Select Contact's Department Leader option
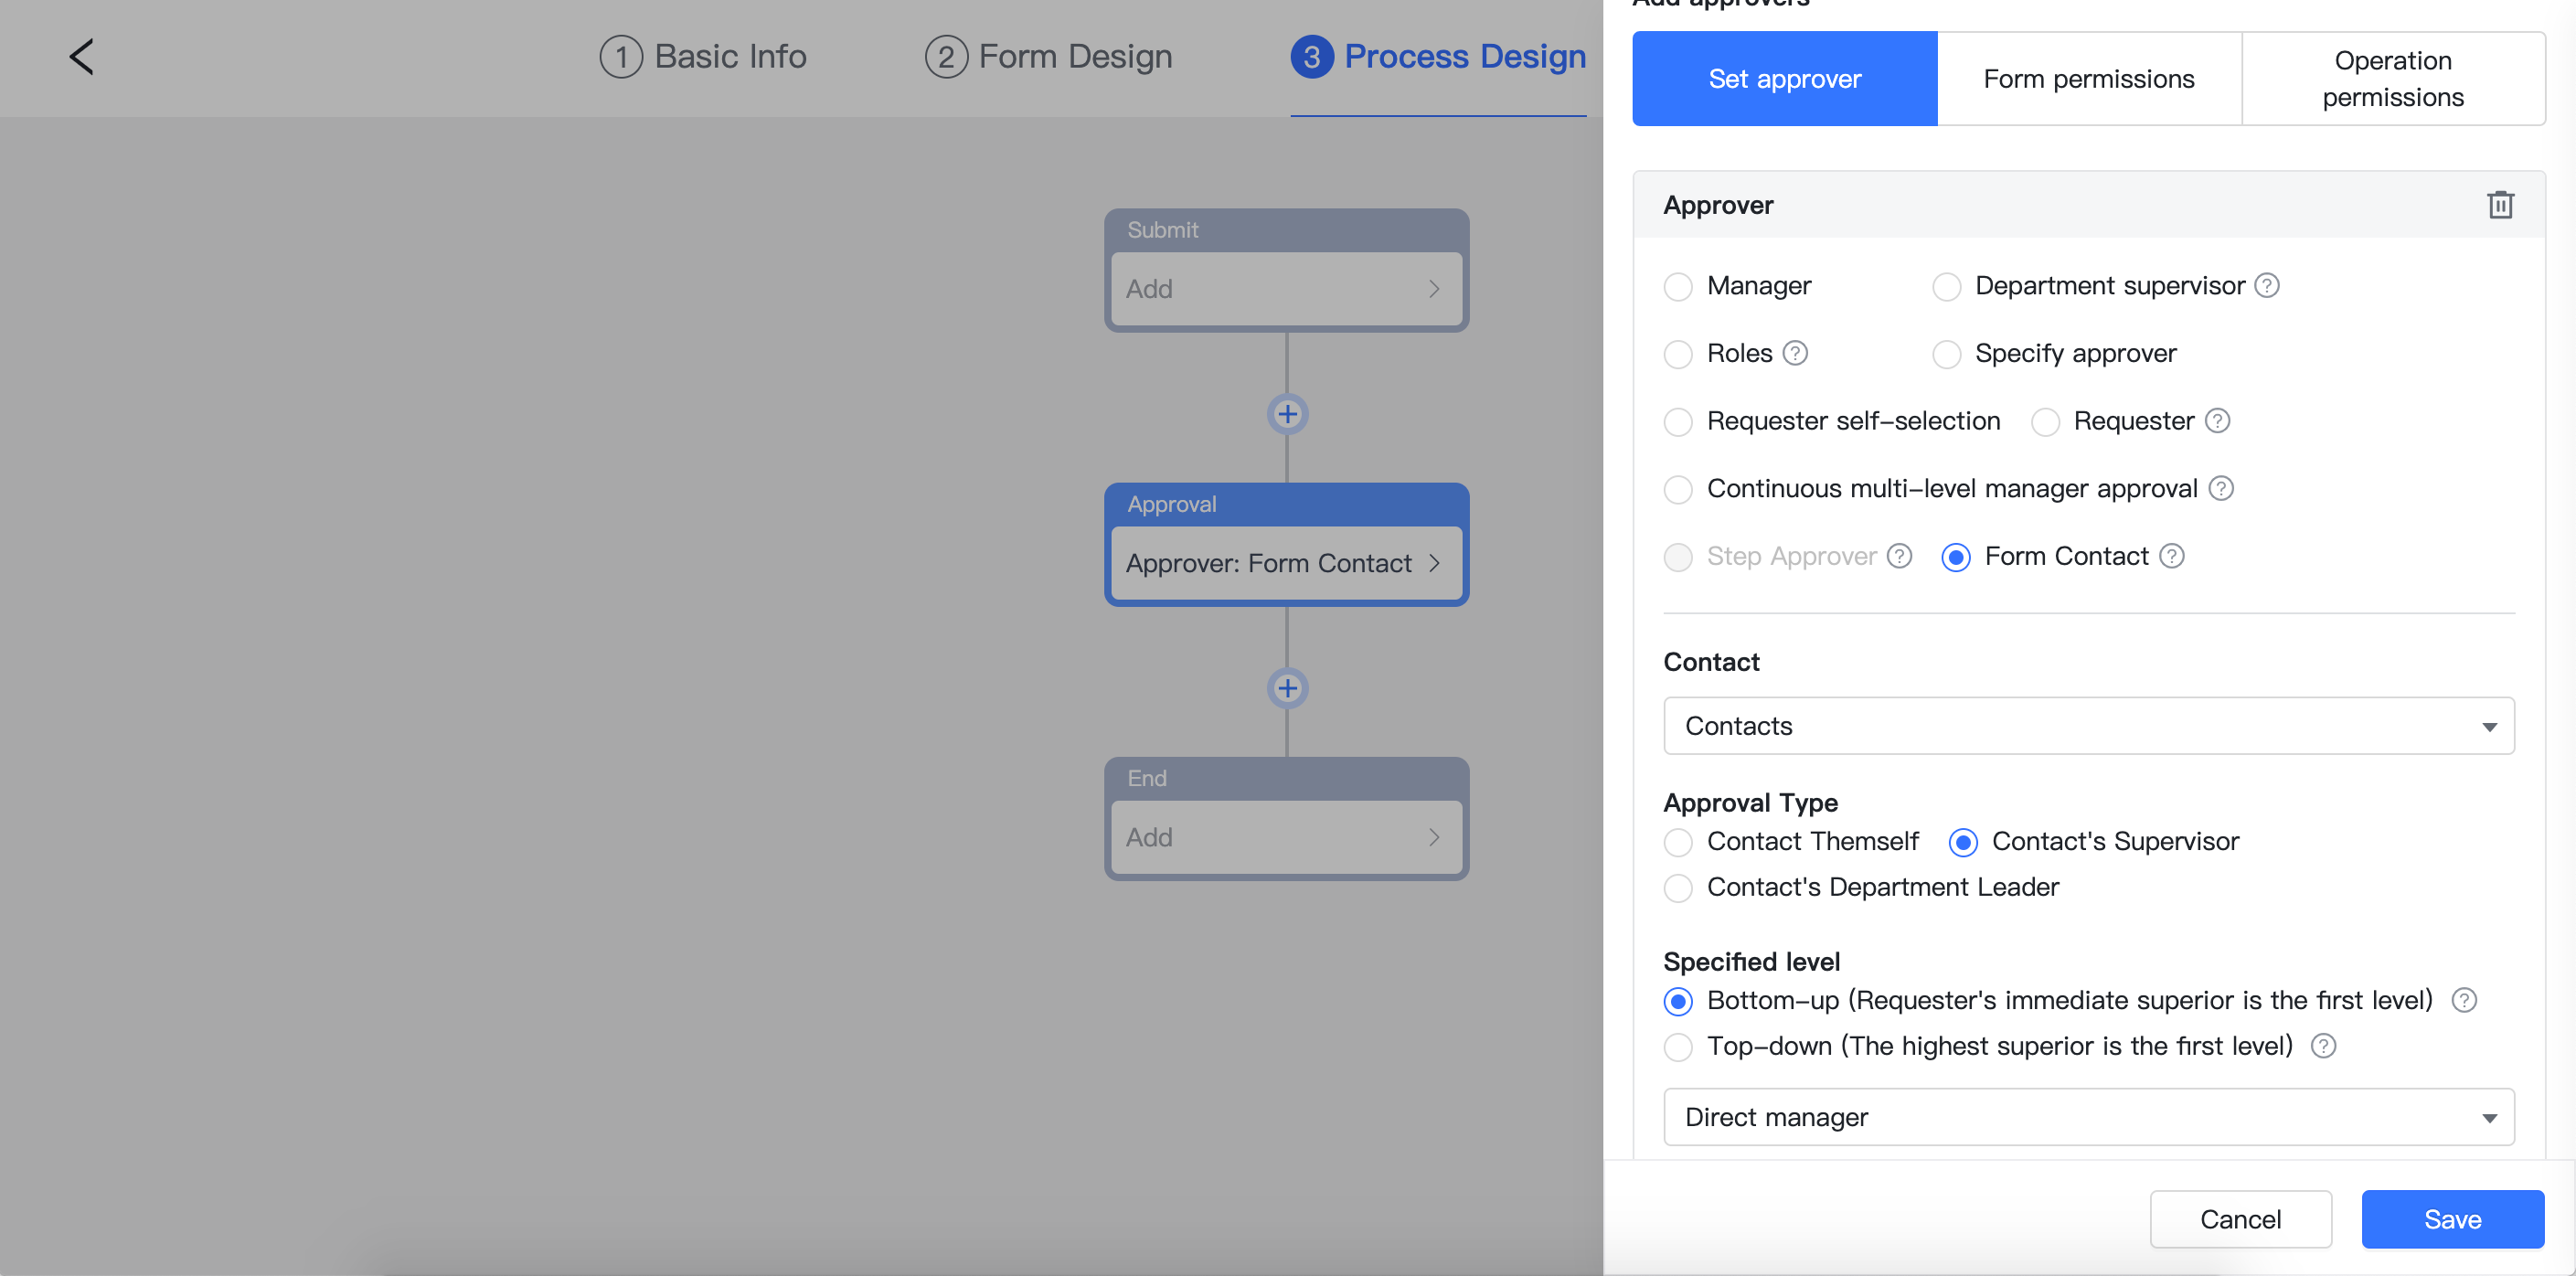2576x1276 pixels. (x=1678, y=888)
